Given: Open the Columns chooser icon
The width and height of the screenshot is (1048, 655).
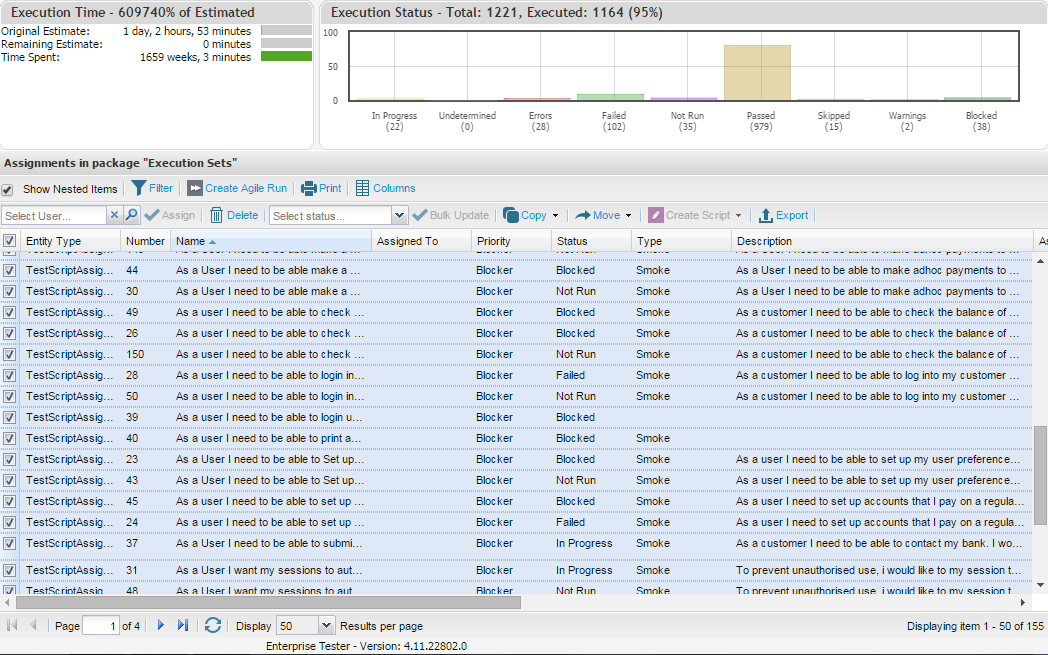Looking at the screenshot, I should click(x=362, y=188).
